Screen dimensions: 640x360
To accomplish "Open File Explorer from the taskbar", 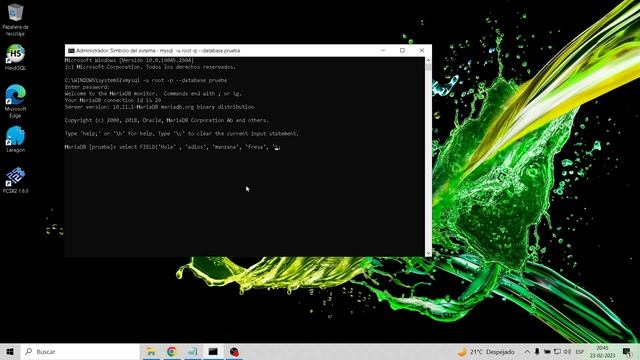I will coord(151,351).
